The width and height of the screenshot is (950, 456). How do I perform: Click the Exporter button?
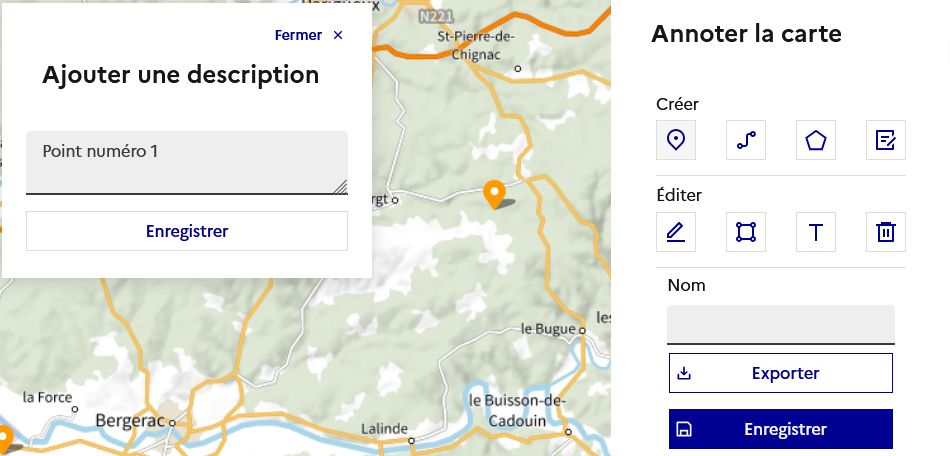point(780,373)
